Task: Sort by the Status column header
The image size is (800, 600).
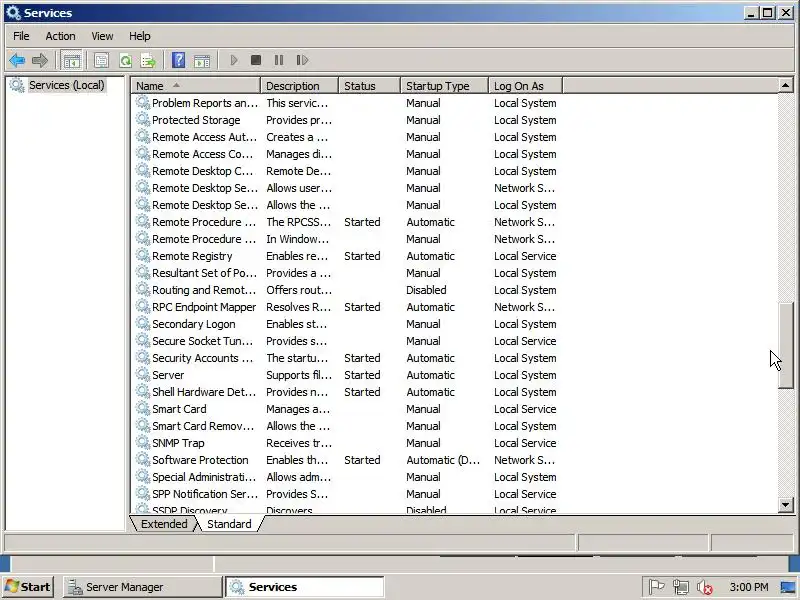Action: 369,86
